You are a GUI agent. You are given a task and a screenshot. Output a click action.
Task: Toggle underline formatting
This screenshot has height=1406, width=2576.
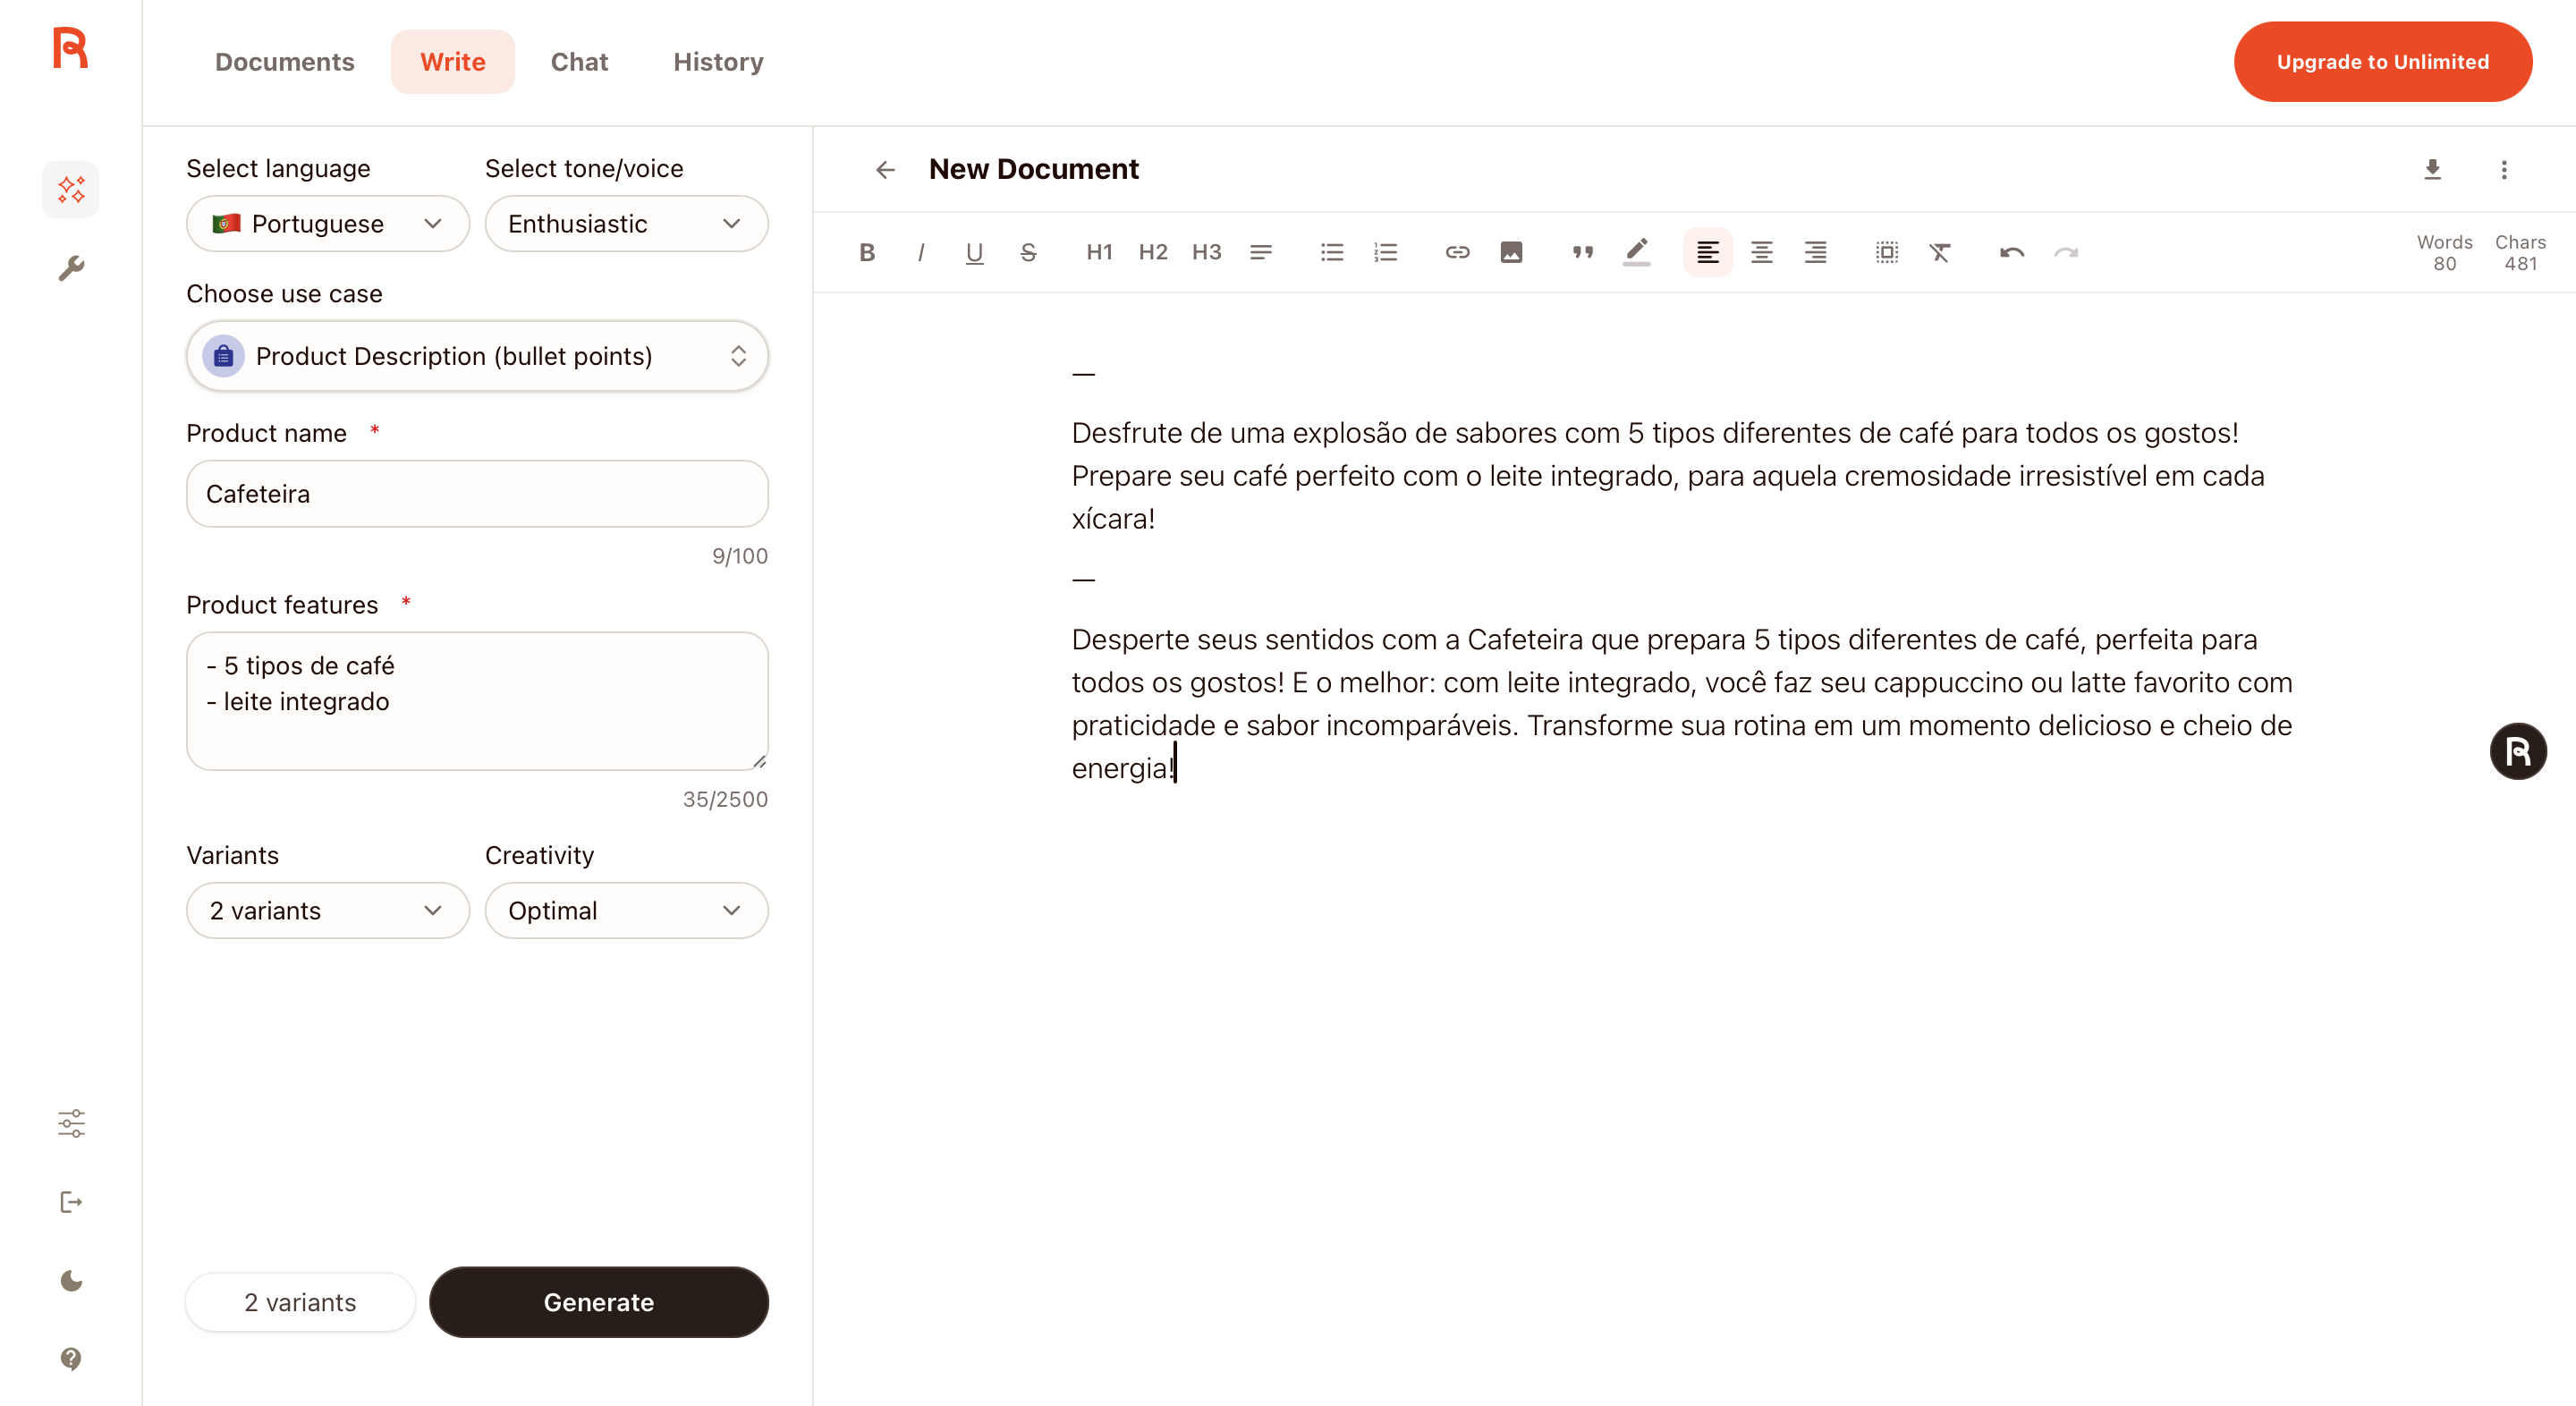975,253
